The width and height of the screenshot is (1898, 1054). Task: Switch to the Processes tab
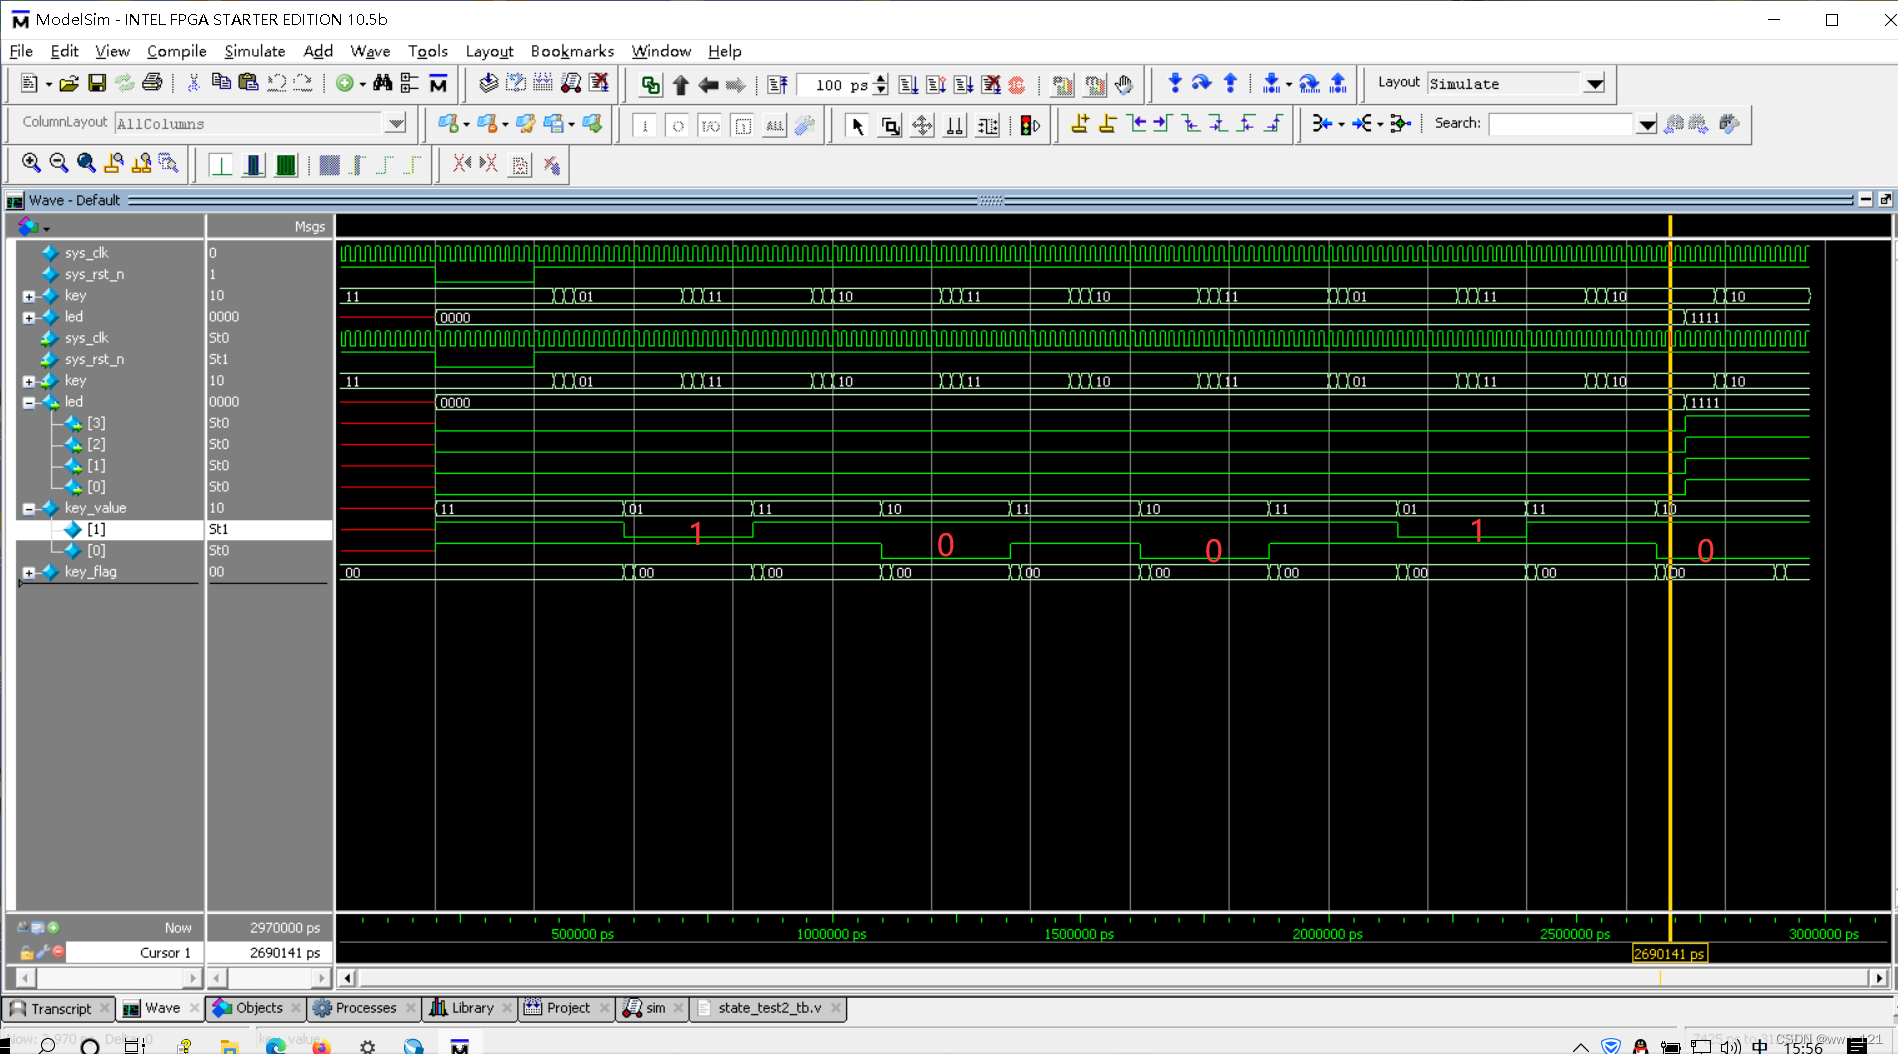click(x=364, y=1008)
